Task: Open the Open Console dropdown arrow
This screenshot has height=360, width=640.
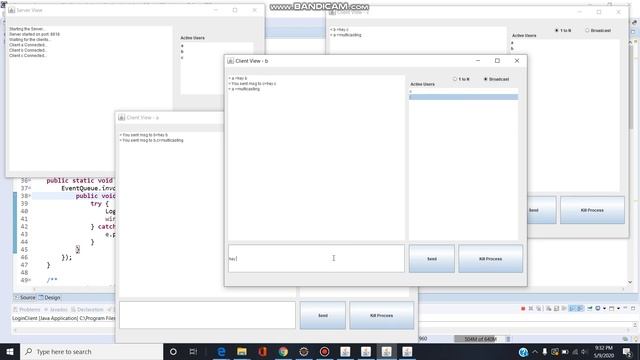Action: coord(618,309)
